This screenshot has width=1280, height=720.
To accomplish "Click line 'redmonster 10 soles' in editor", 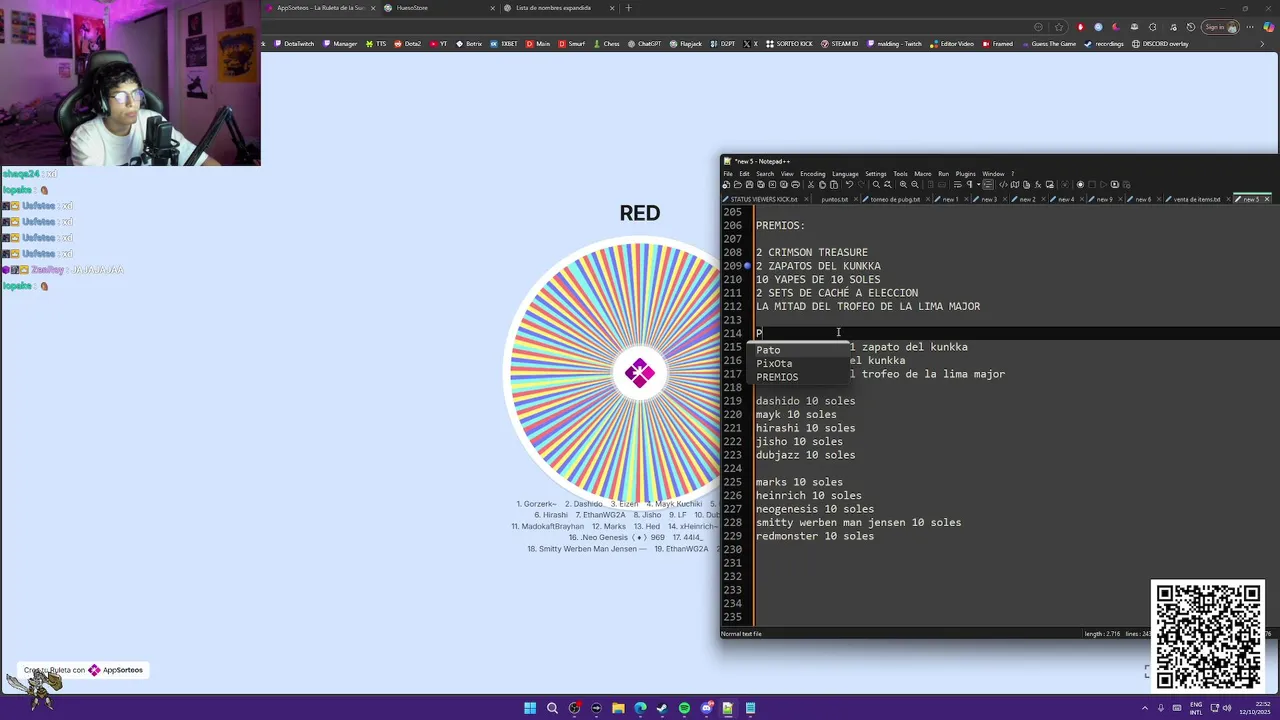I will tap(815, 536).
